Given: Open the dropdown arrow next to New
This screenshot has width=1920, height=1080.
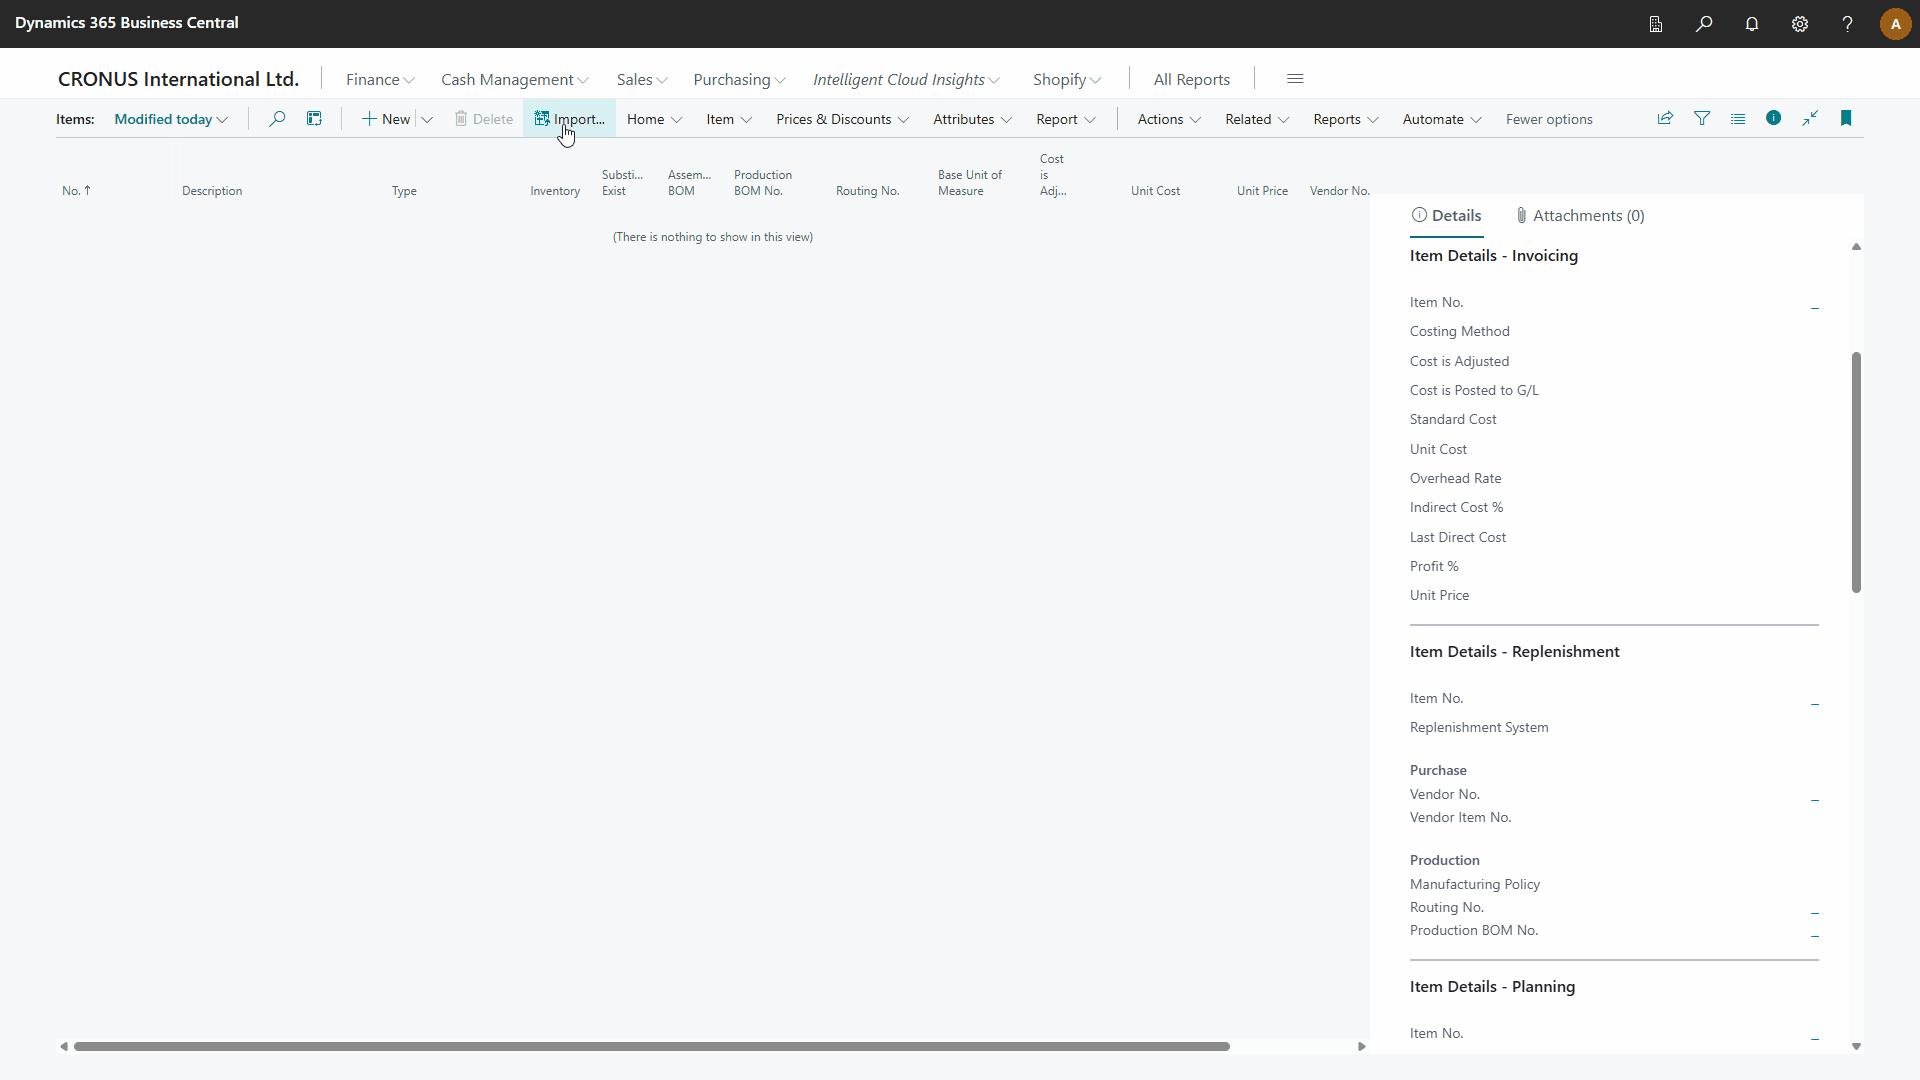Looking at the screenshot, I should point(427,120).
